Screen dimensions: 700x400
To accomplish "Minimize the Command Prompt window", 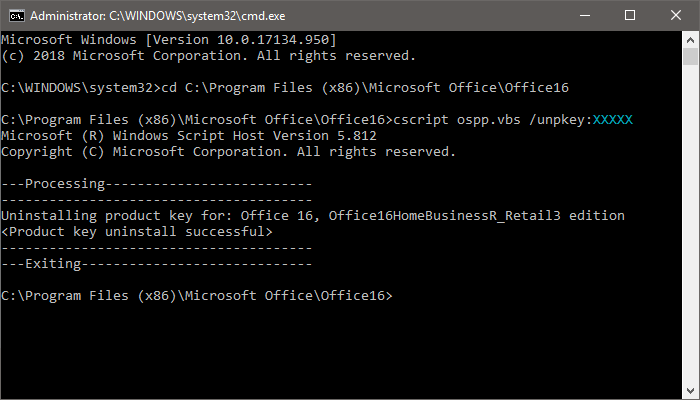I will pyautogui.click(x=584, y=16).
